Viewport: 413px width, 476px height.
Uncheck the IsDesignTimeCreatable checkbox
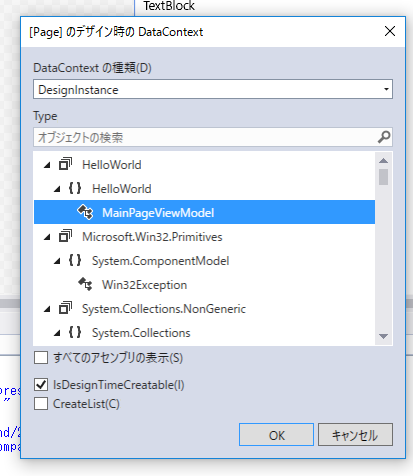(41, 384)
